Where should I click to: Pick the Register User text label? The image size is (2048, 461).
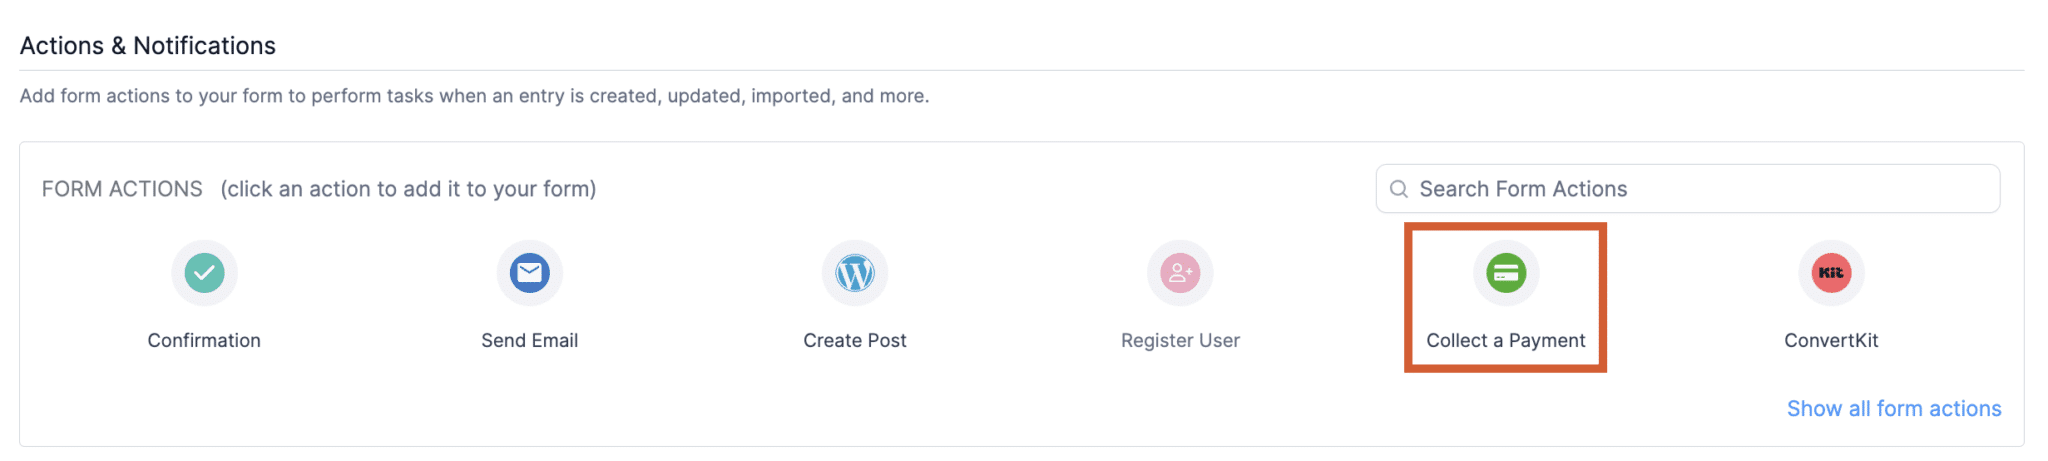pos(1180,341)
